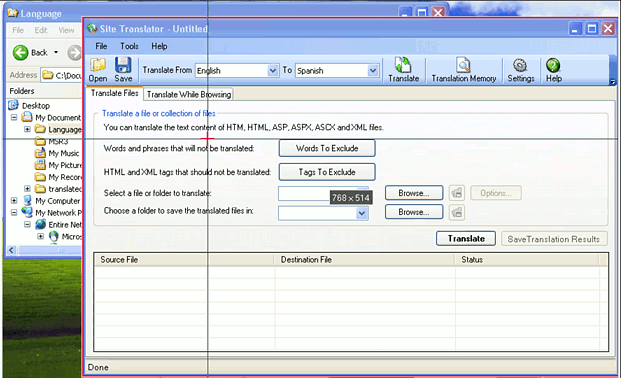Open the Translate From language dropdown
621x378 pixels.
tap(272, 71)
